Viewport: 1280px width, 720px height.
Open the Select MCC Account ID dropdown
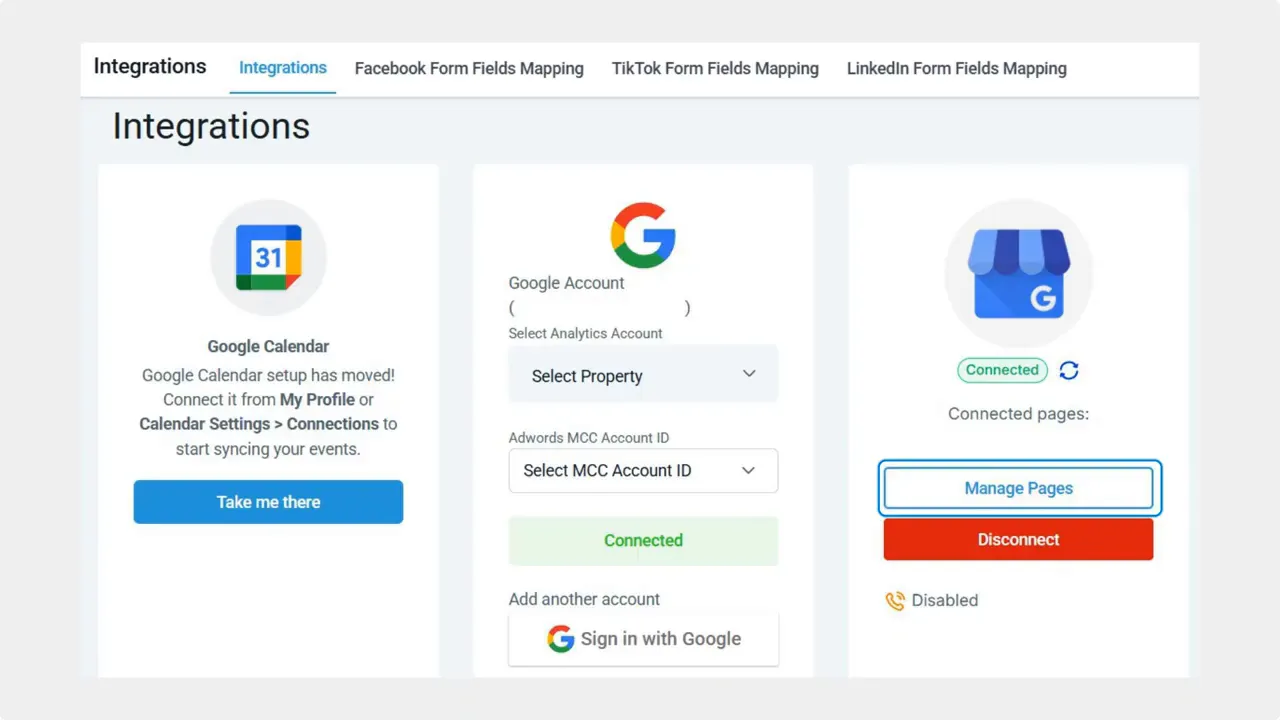coord(643,470)
